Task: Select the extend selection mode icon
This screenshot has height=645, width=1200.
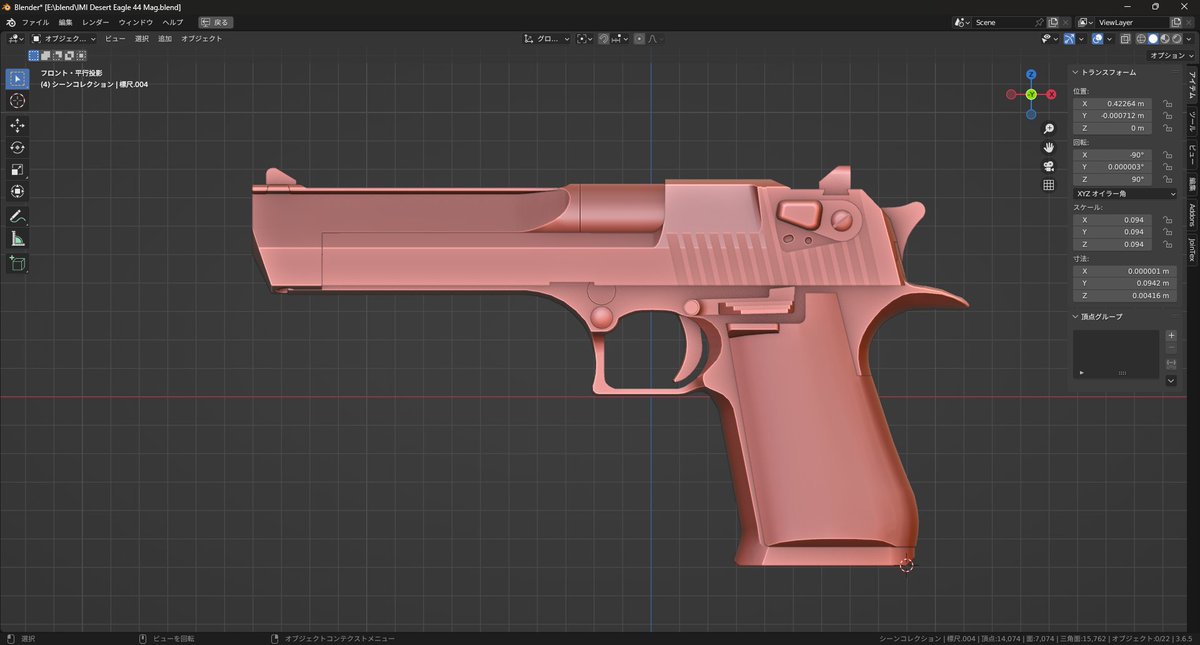Action: pyautogui.click(x=46, y=56)
